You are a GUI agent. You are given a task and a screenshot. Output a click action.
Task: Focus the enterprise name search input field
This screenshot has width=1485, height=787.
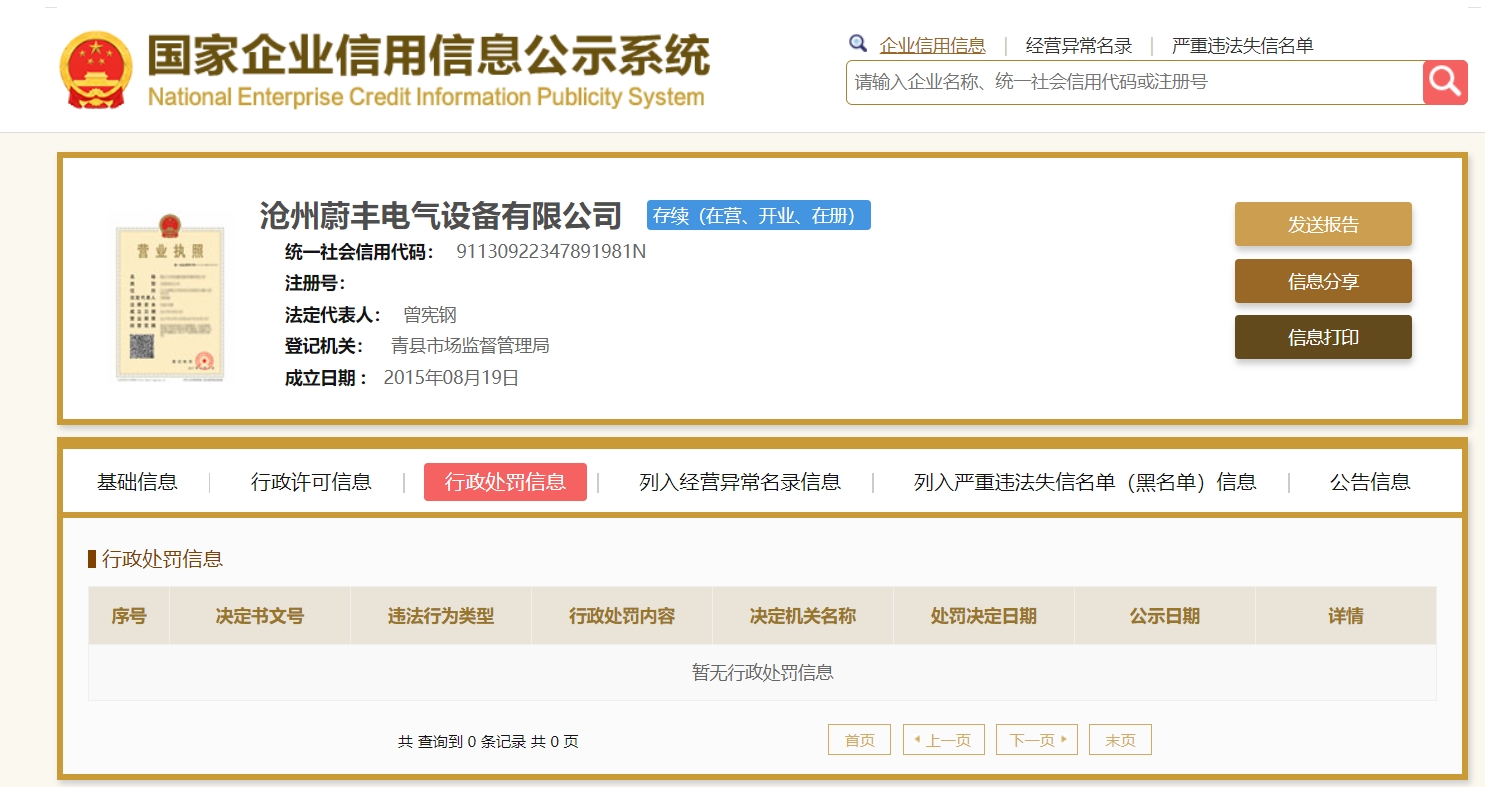1135,82
